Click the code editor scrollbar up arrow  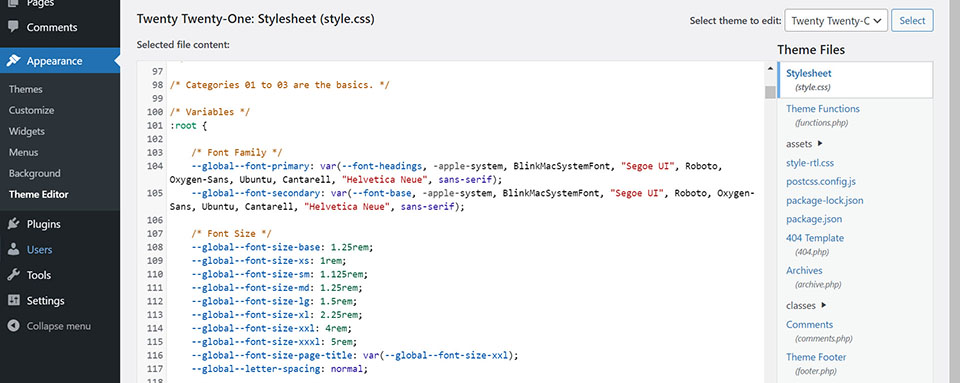[770, 69]
